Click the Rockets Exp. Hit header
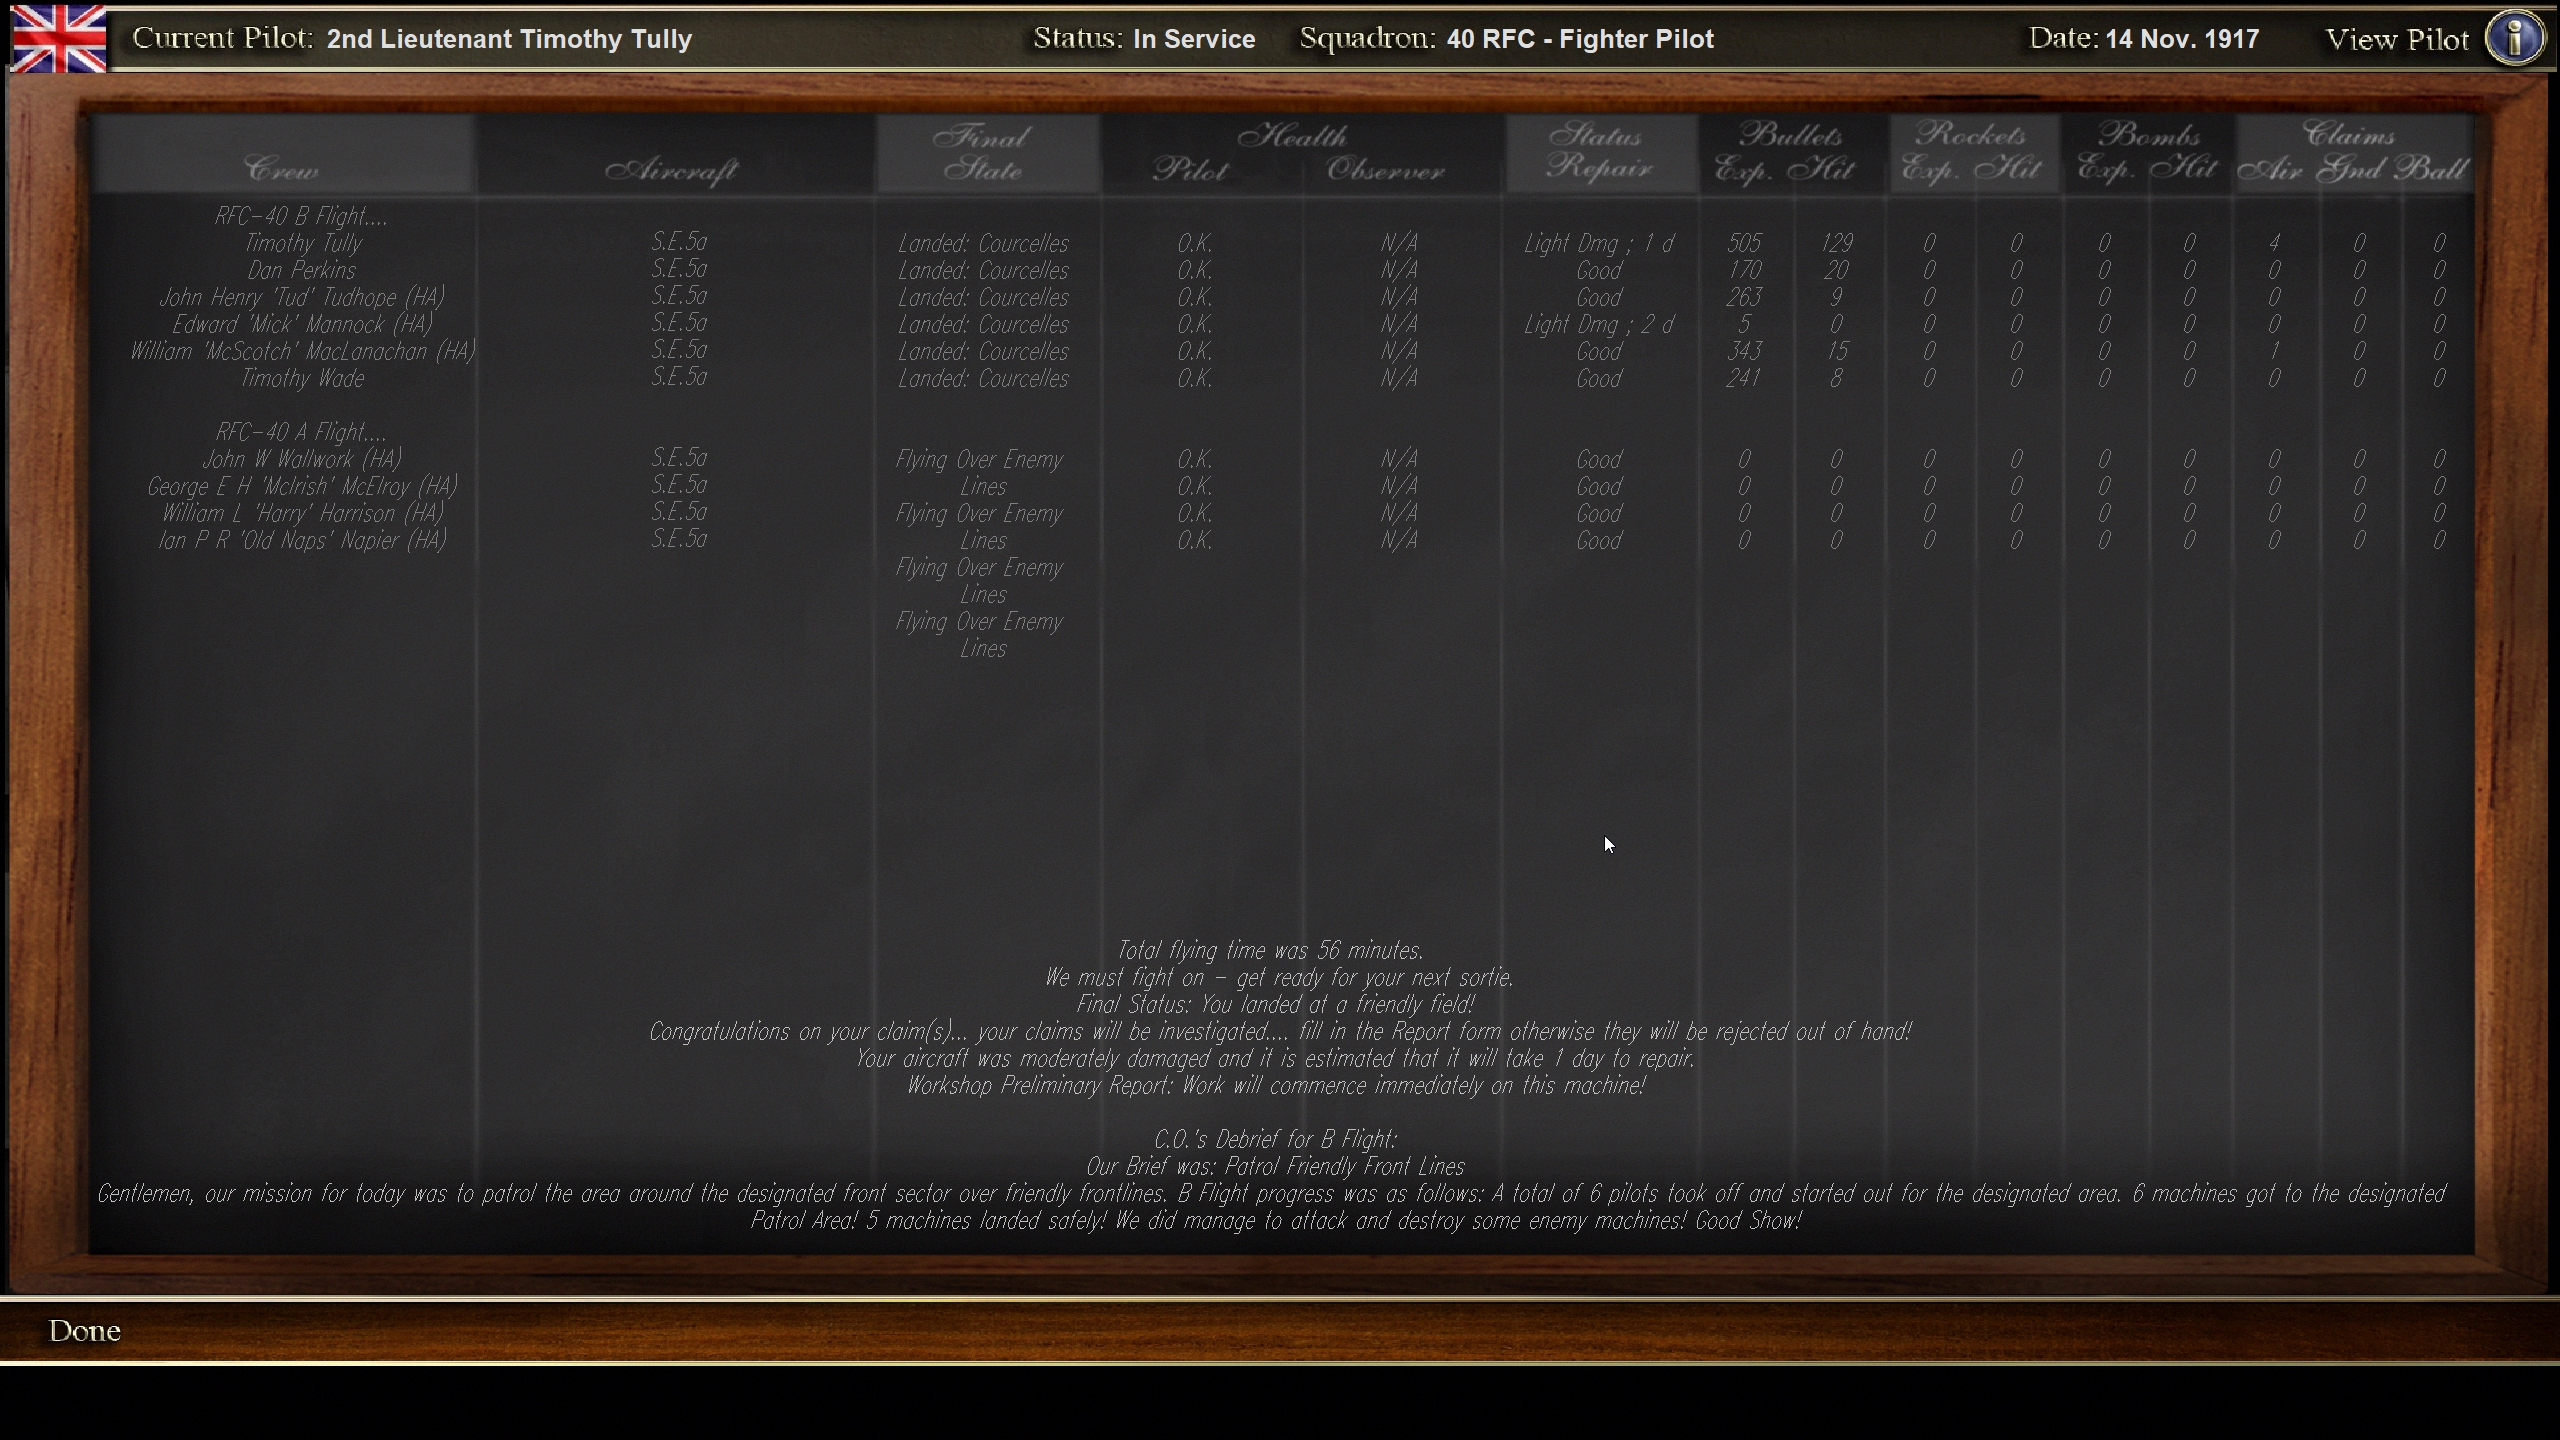The height and width of the screenshot is (1440, 2560). click(x=1971, y=152)
